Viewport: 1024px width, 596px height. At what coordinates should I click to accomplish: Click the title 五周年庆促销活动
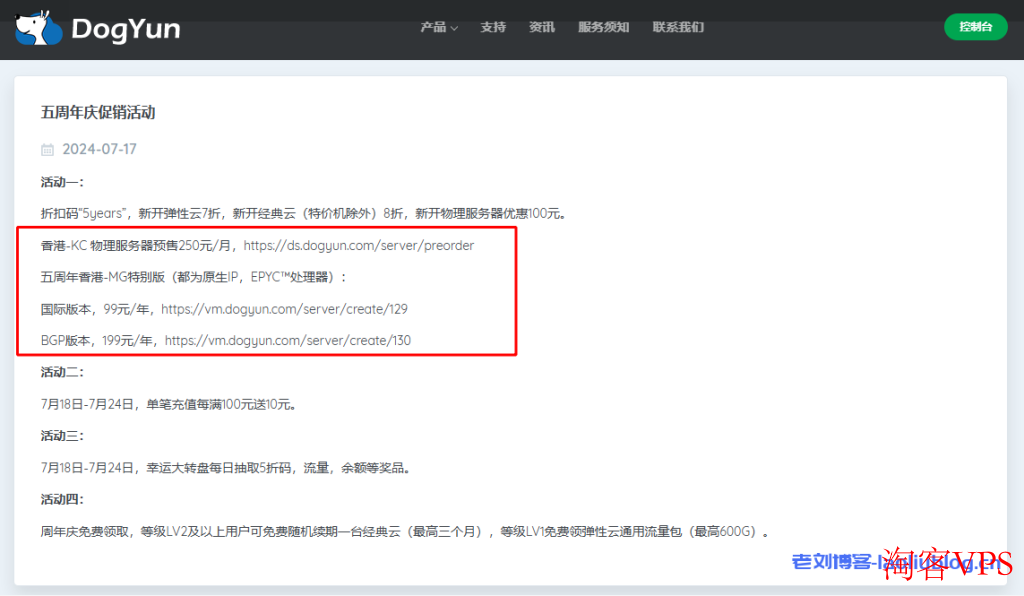click(98, 113)
